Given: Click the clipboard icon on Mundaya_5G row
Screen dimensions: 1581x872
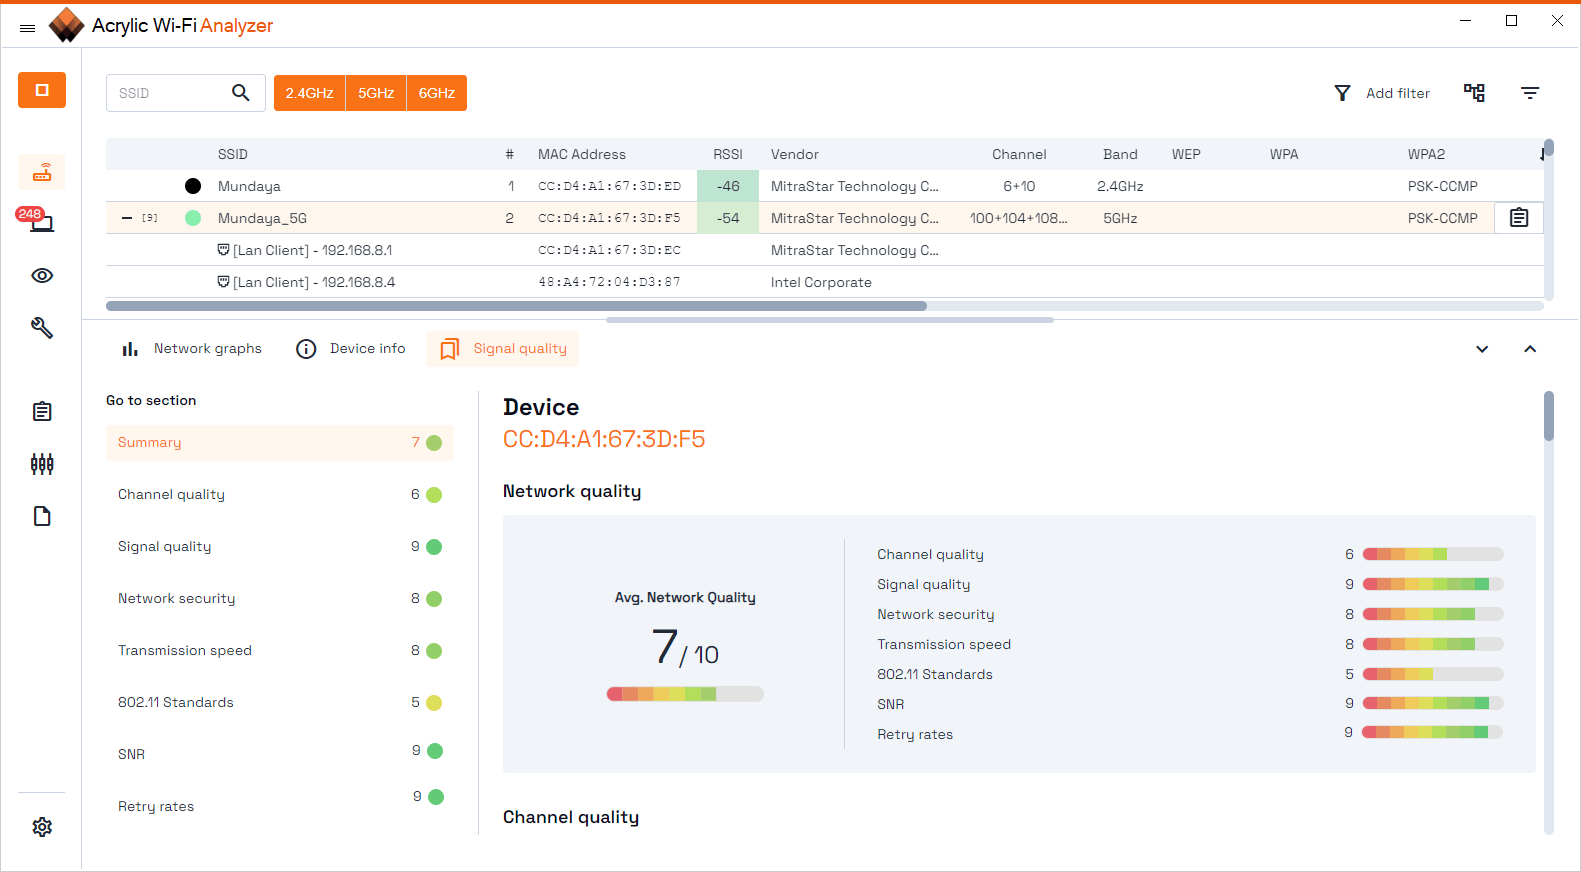Looking at the screenshot, I should coord(1518,218).
